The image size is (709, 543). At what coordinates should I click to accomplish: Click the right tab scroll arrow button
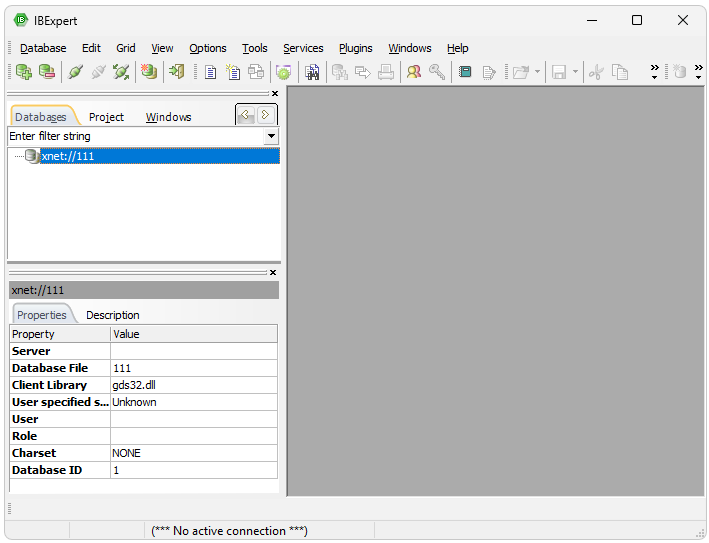tap(265, 115)
